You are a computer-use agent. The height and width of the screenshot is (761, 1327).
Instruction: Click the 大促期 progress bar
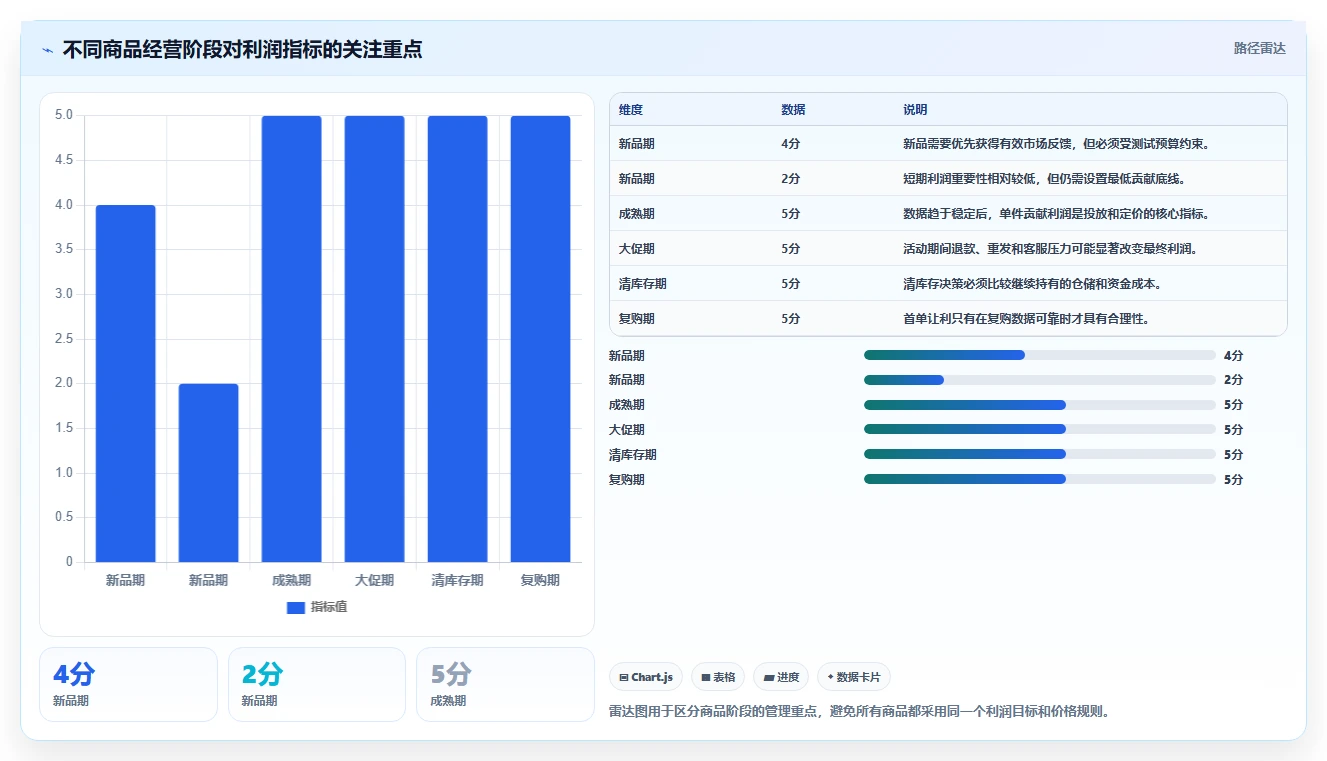coord(1040,430)
